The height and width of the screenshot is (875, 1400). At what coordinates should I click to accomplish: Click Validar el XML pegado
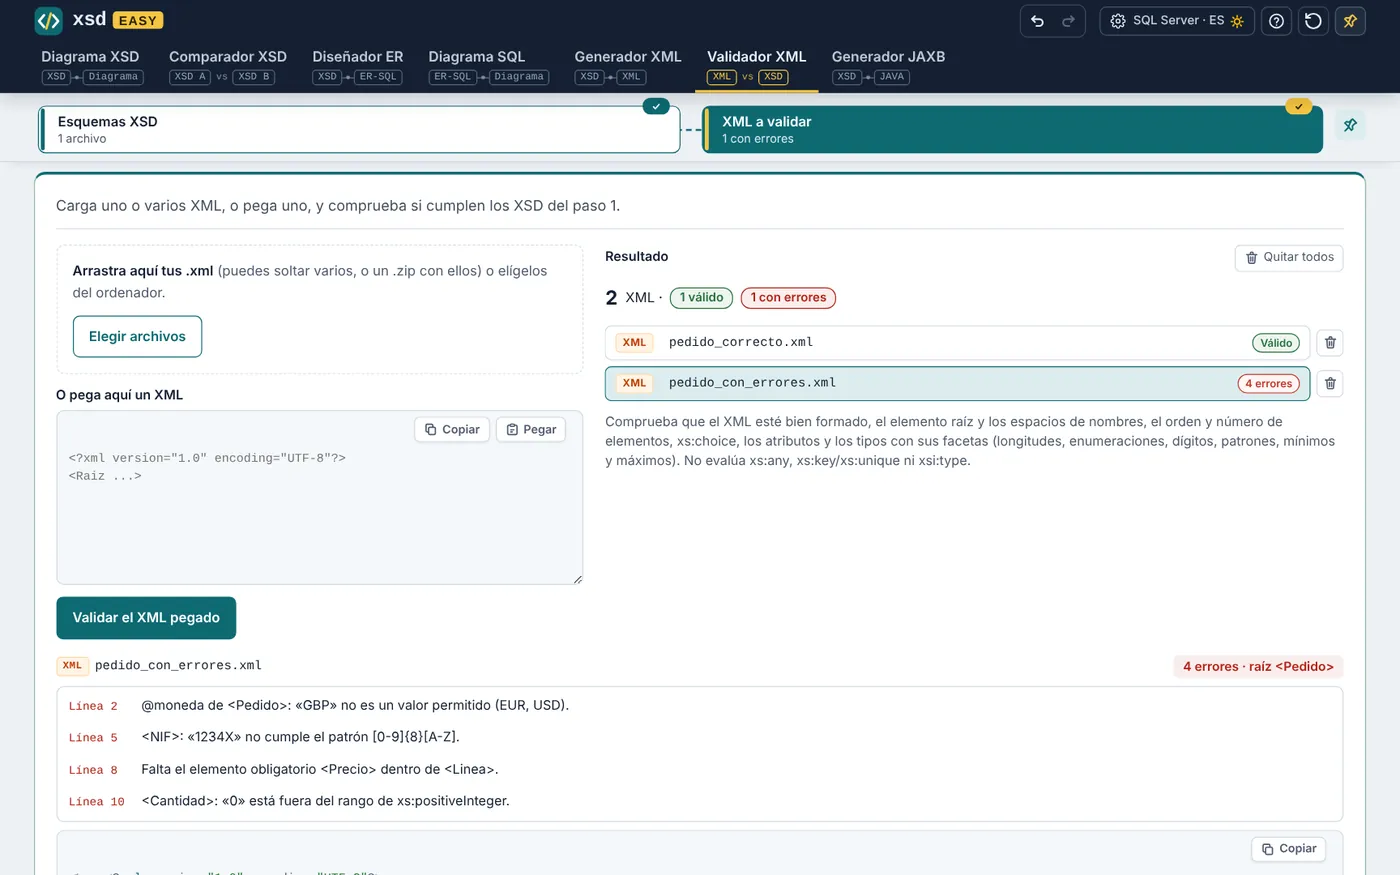(146, 618)
